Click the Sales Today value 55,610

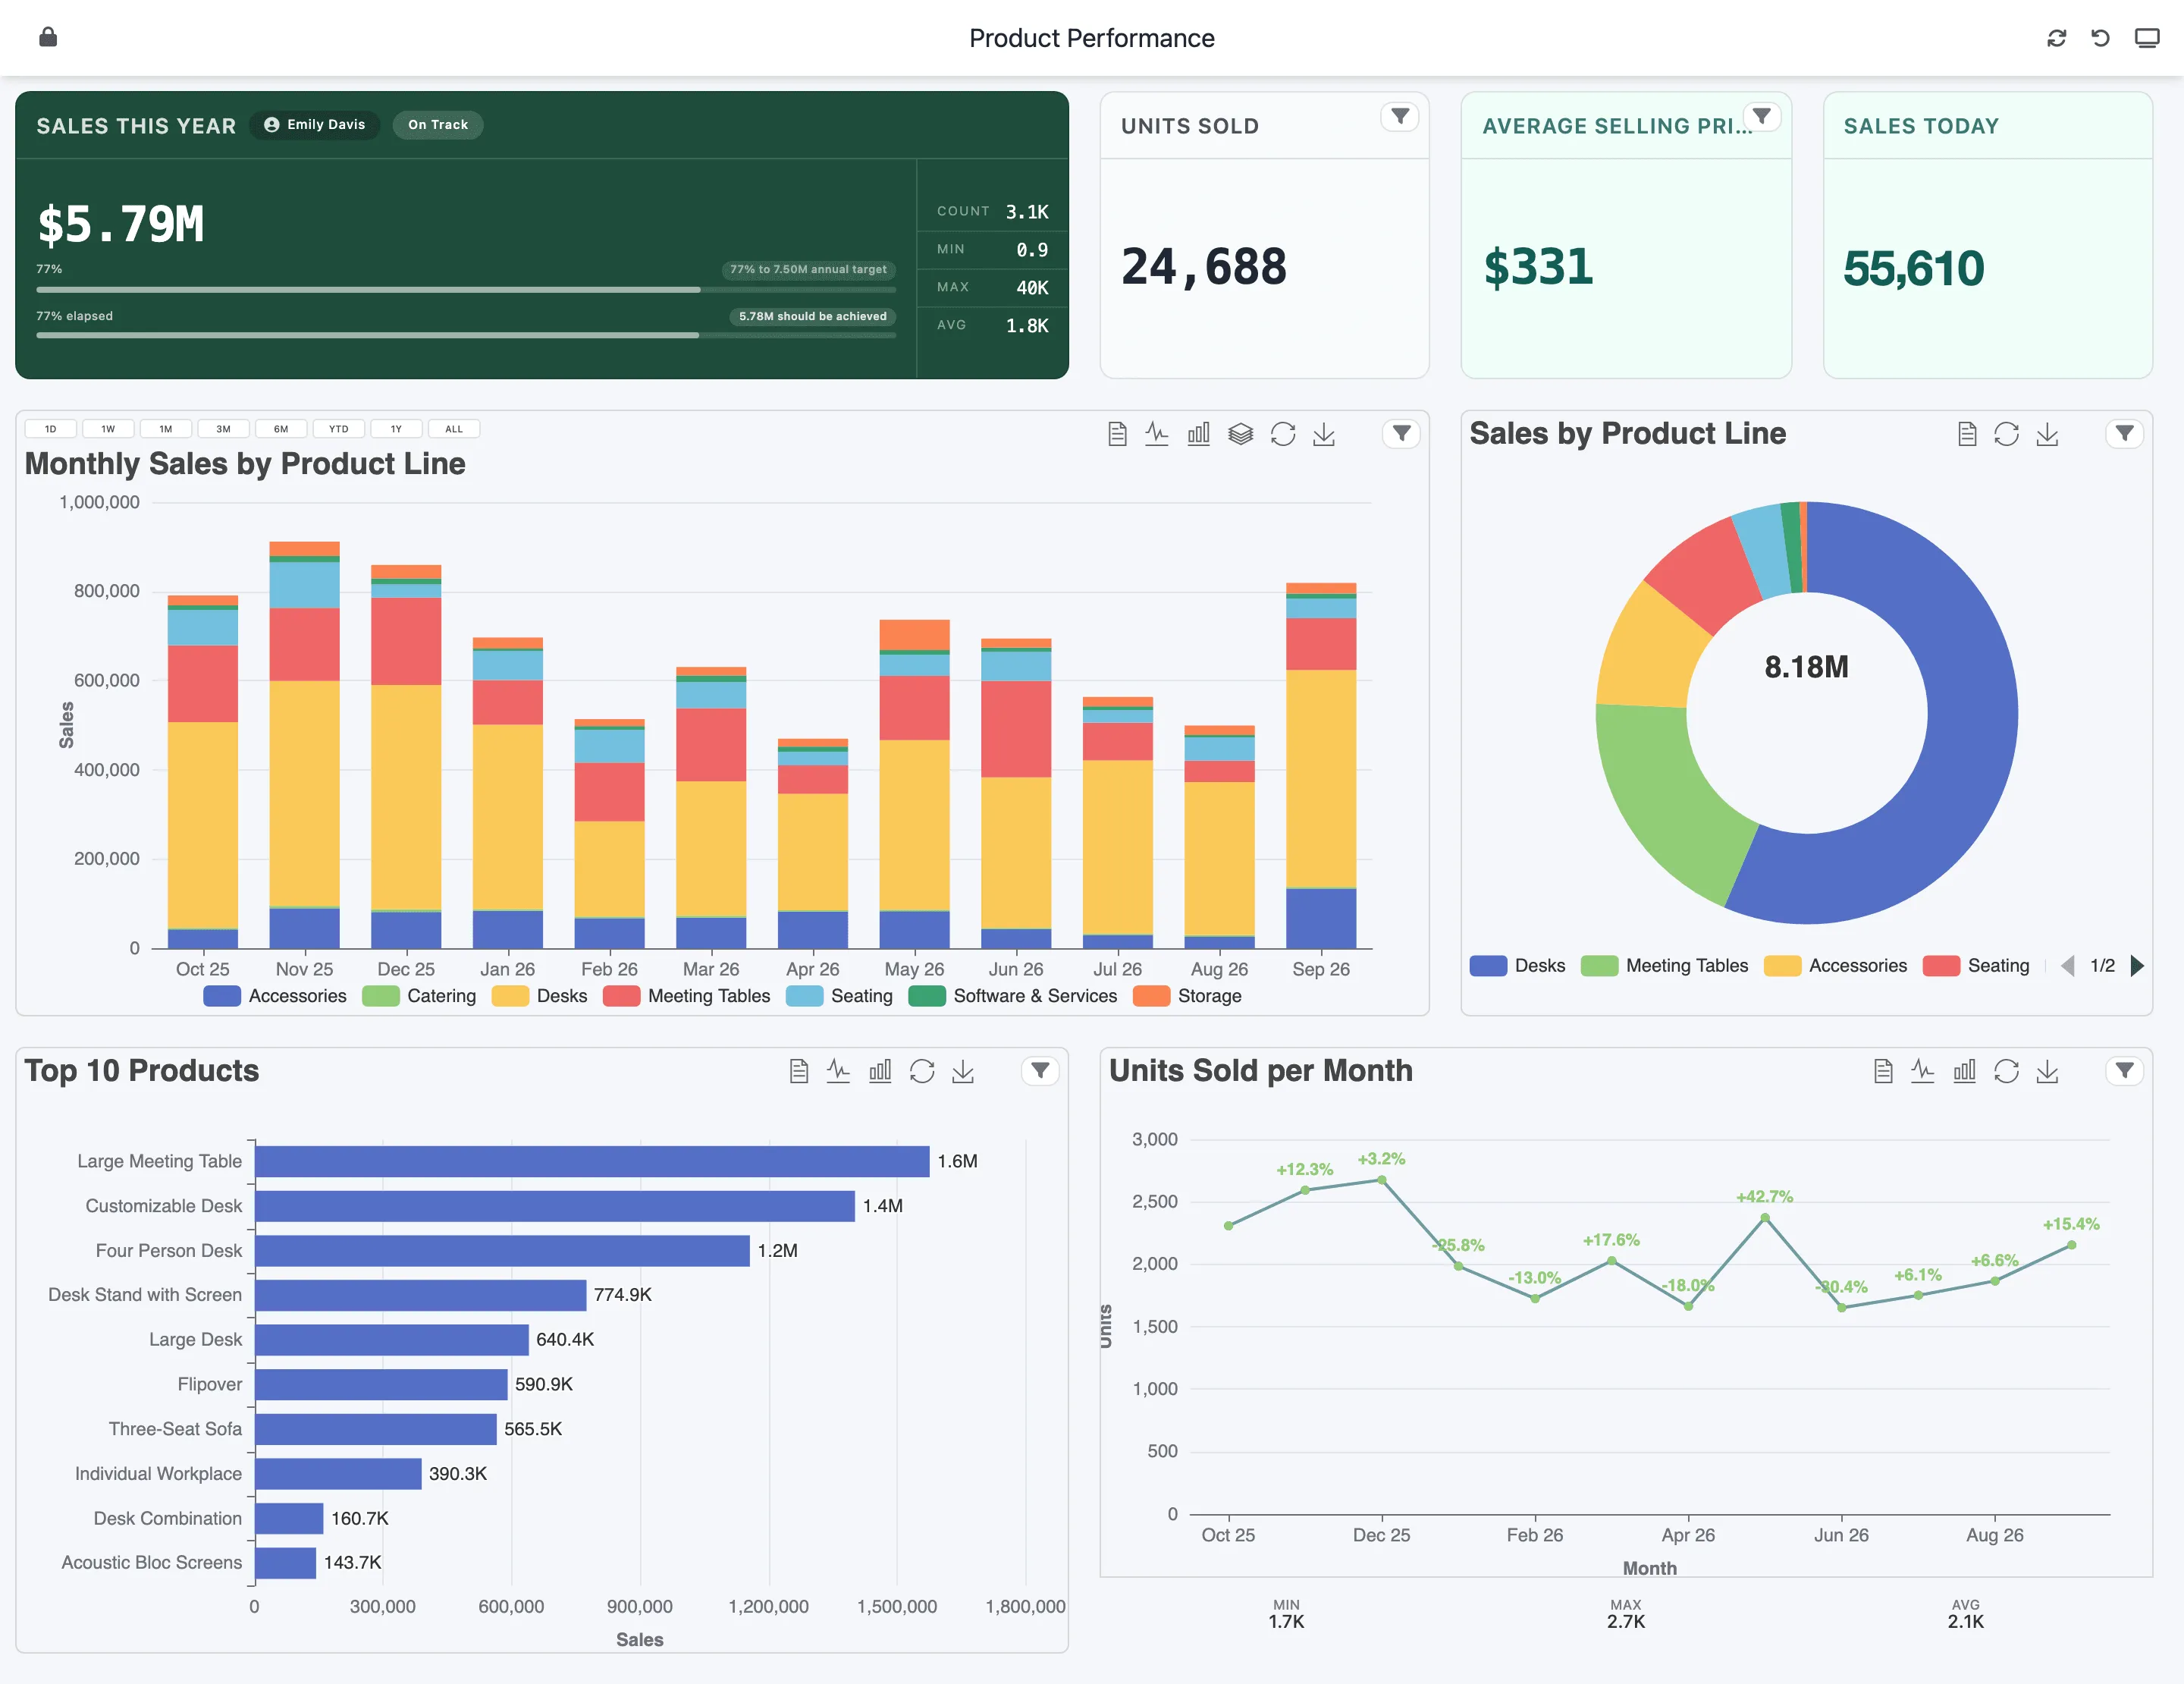[1913, 269]
